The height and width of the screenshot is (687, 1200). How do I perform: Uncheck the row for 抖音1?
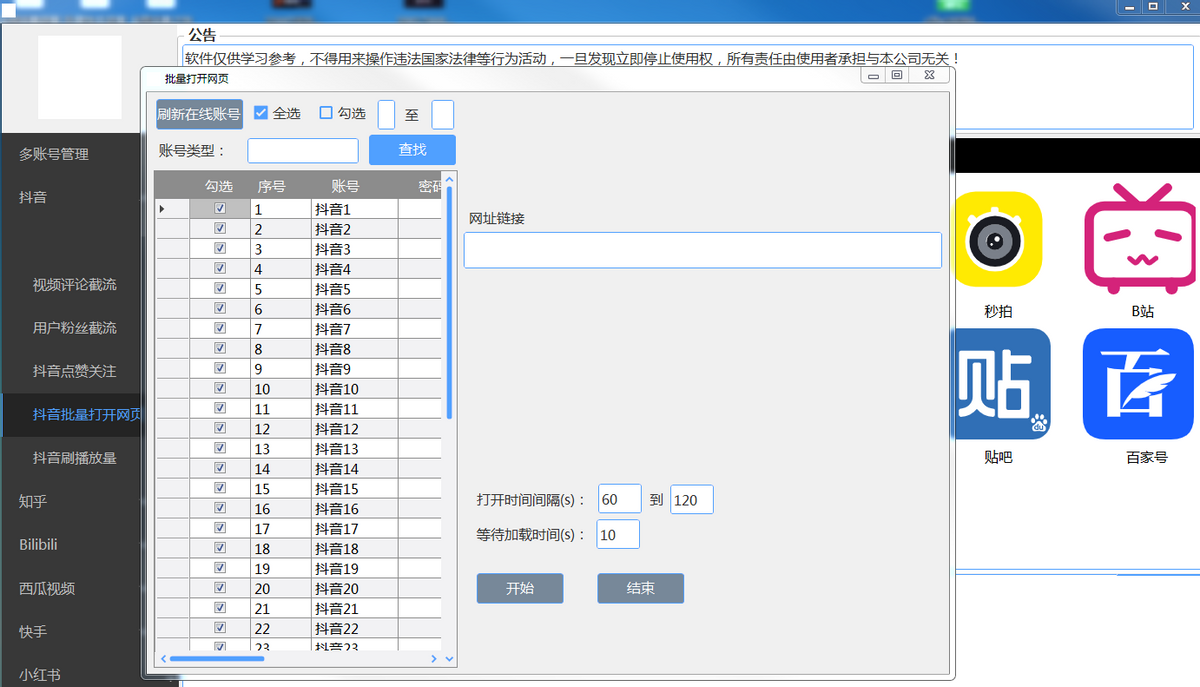click(x=220, y=209)
